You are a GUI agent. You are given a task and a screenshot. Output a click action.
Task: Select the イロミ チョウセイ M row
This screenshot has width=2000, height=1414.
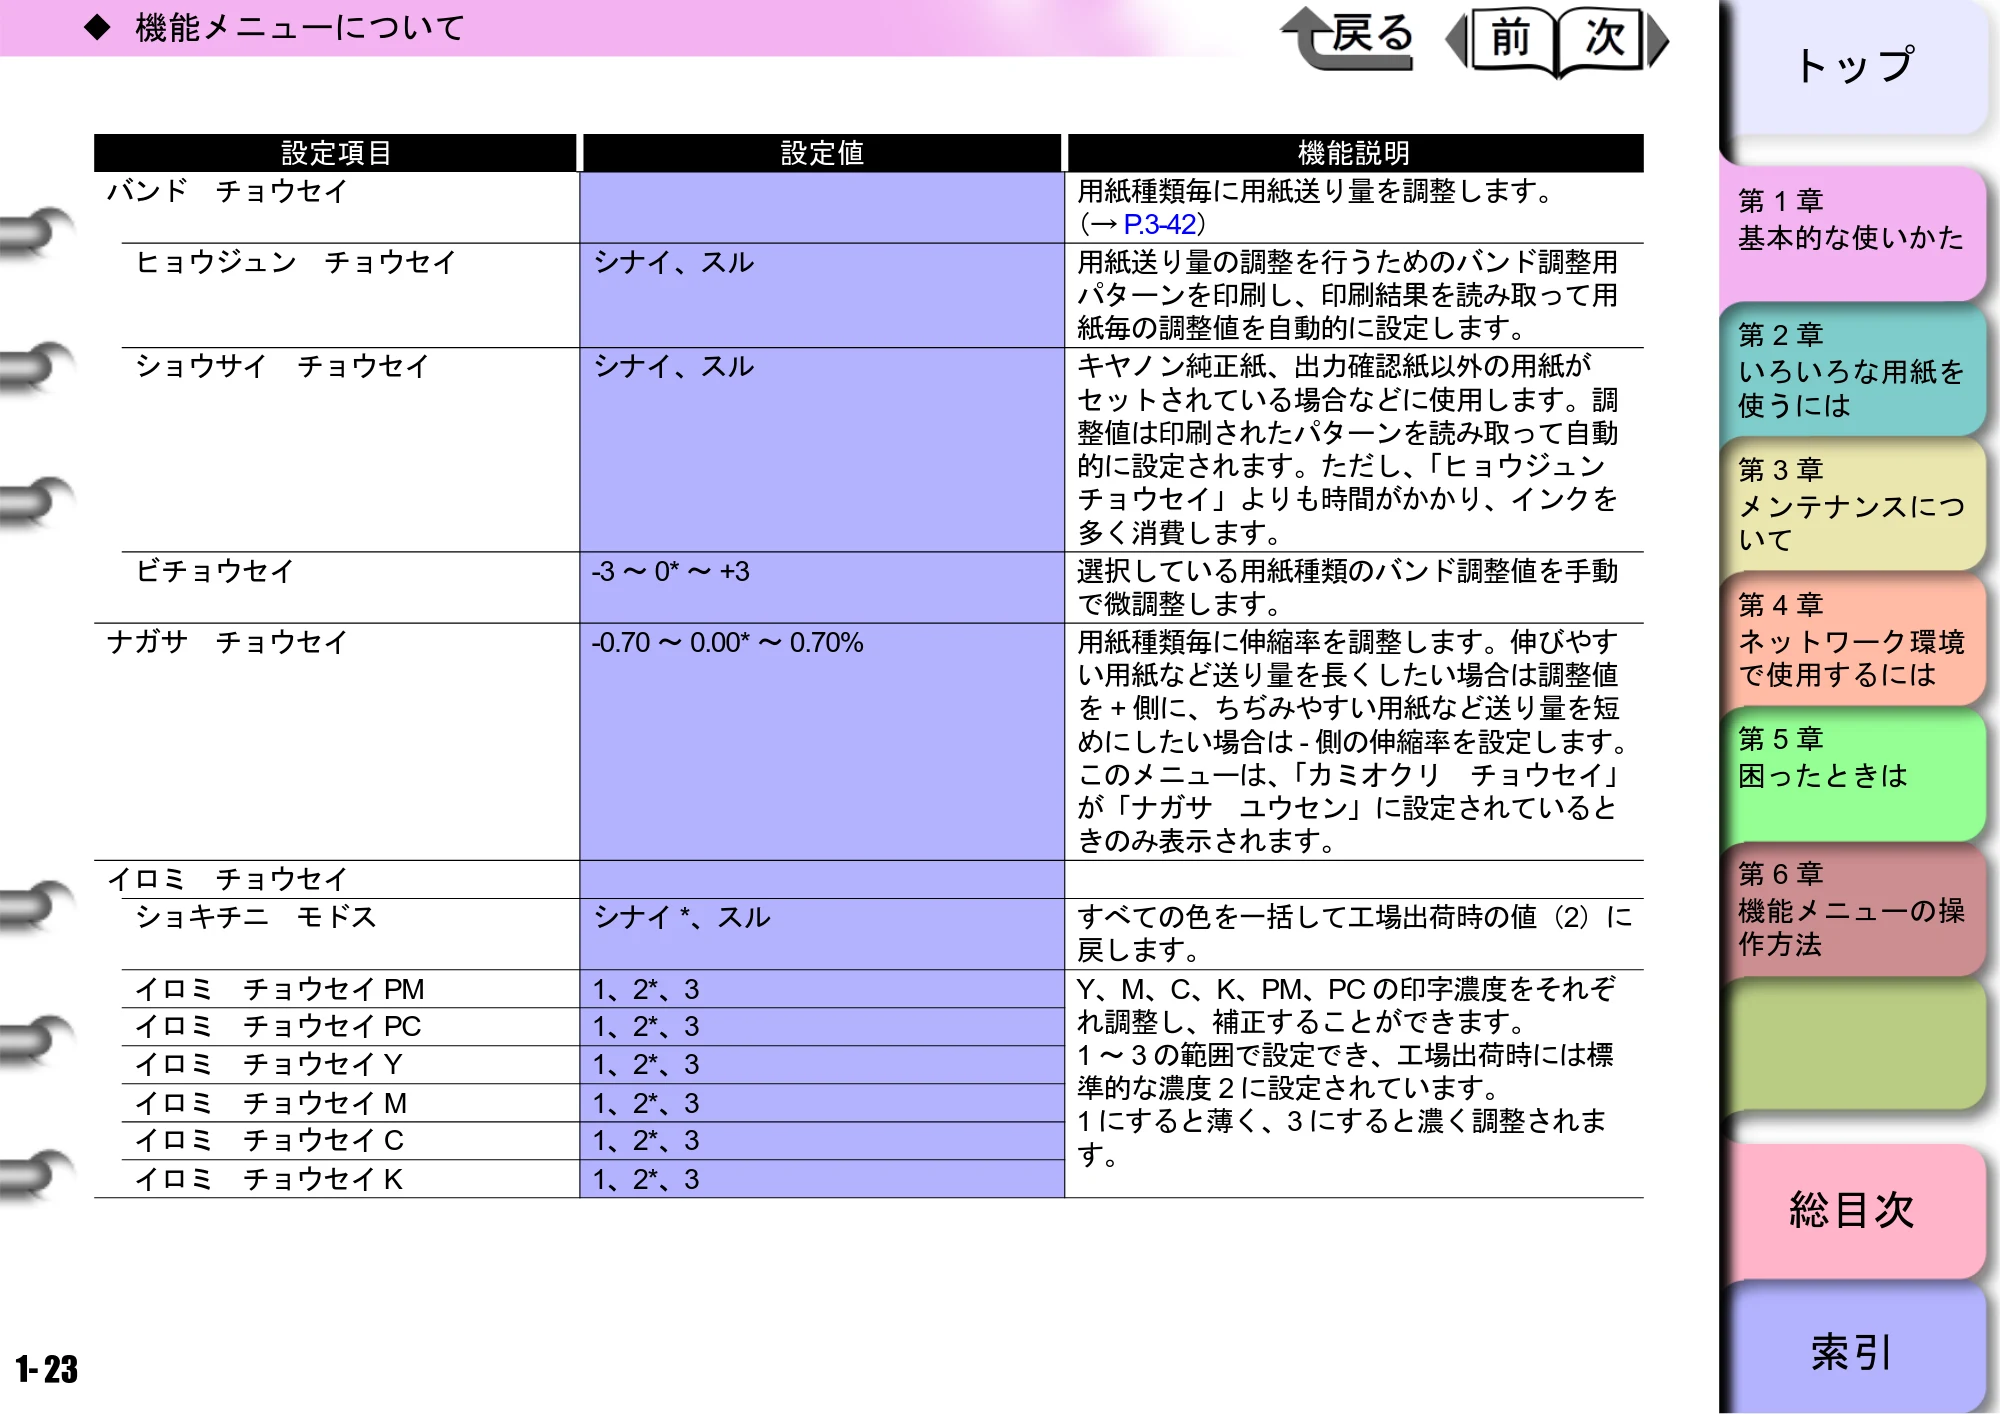(271, 1103)
